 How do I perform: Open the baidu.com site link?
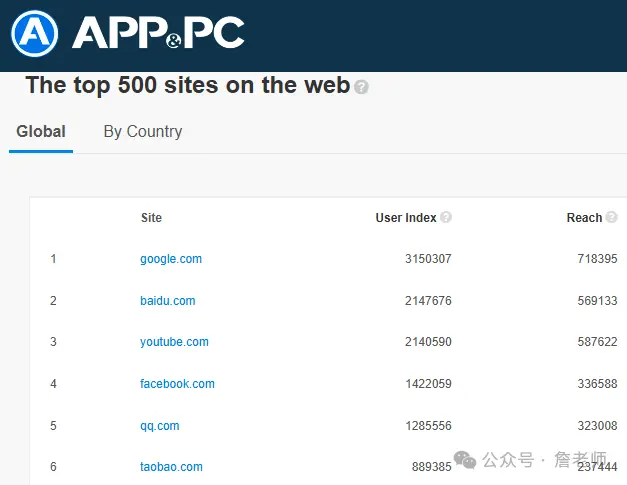[x=168, y=301]
